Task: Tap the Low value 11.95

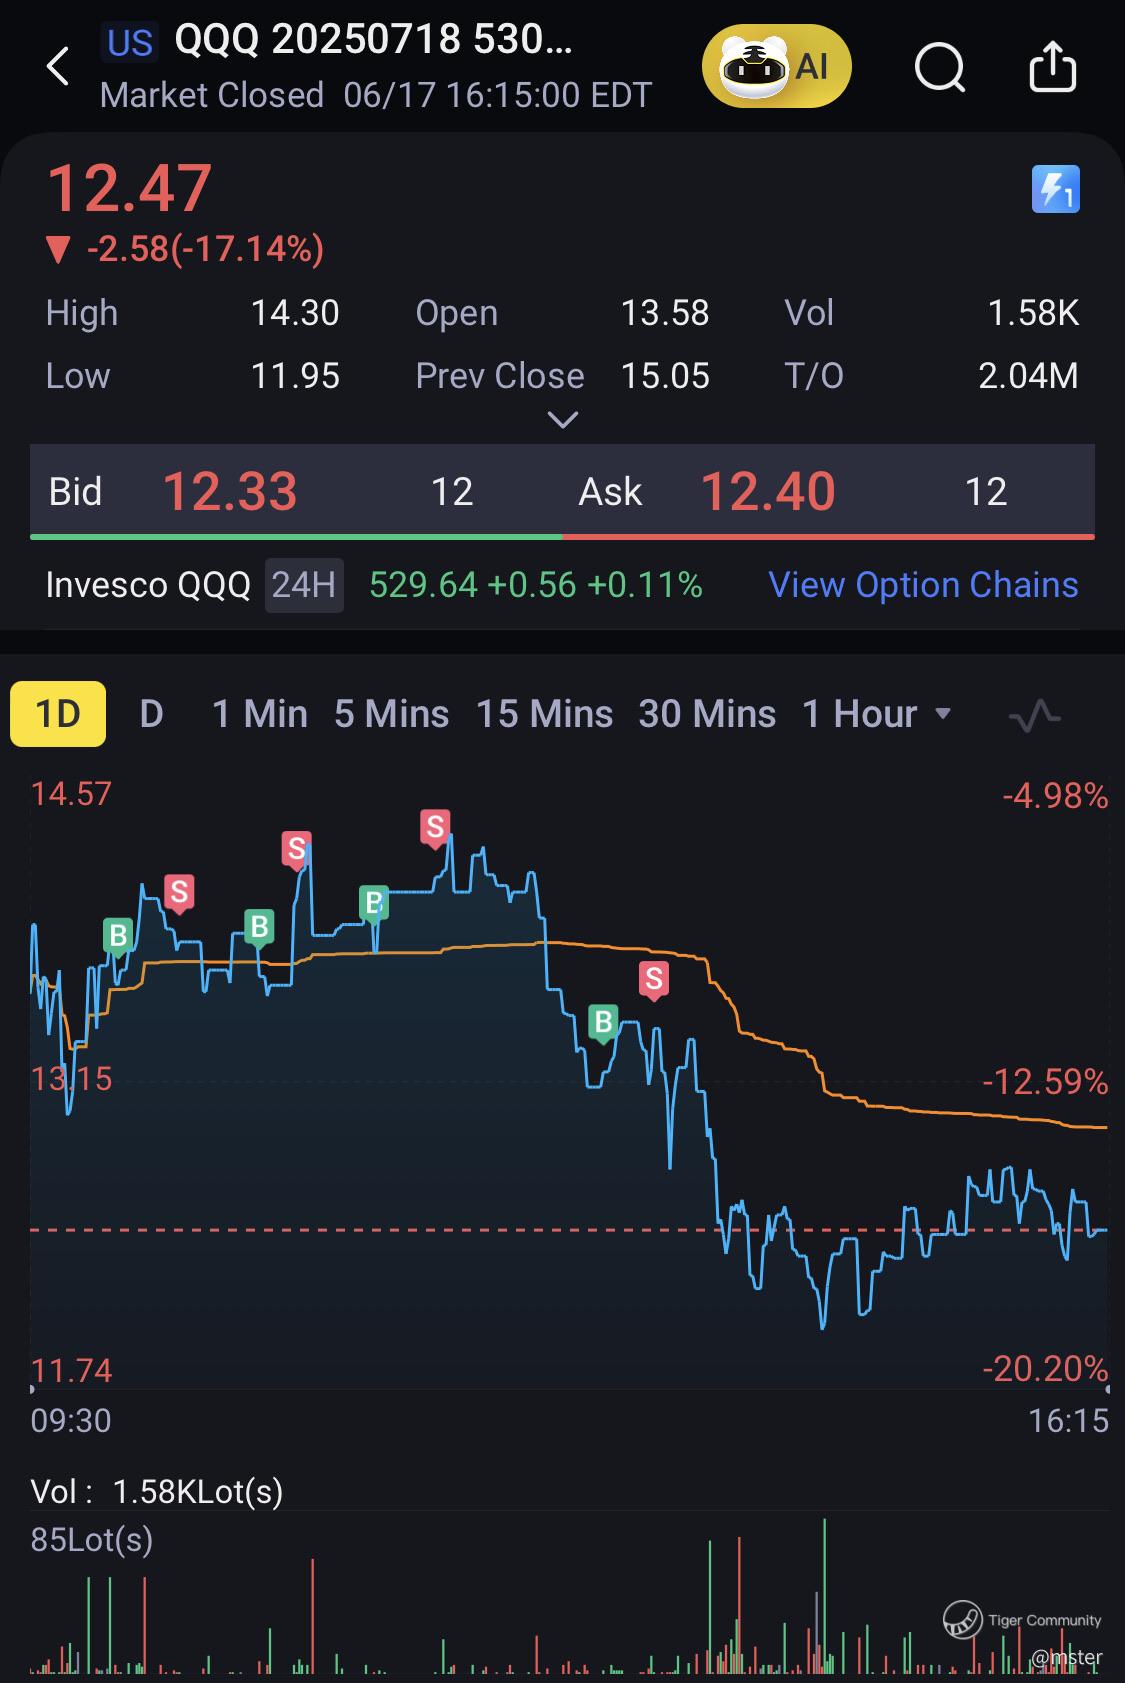Action: click(x=295, y=376)
